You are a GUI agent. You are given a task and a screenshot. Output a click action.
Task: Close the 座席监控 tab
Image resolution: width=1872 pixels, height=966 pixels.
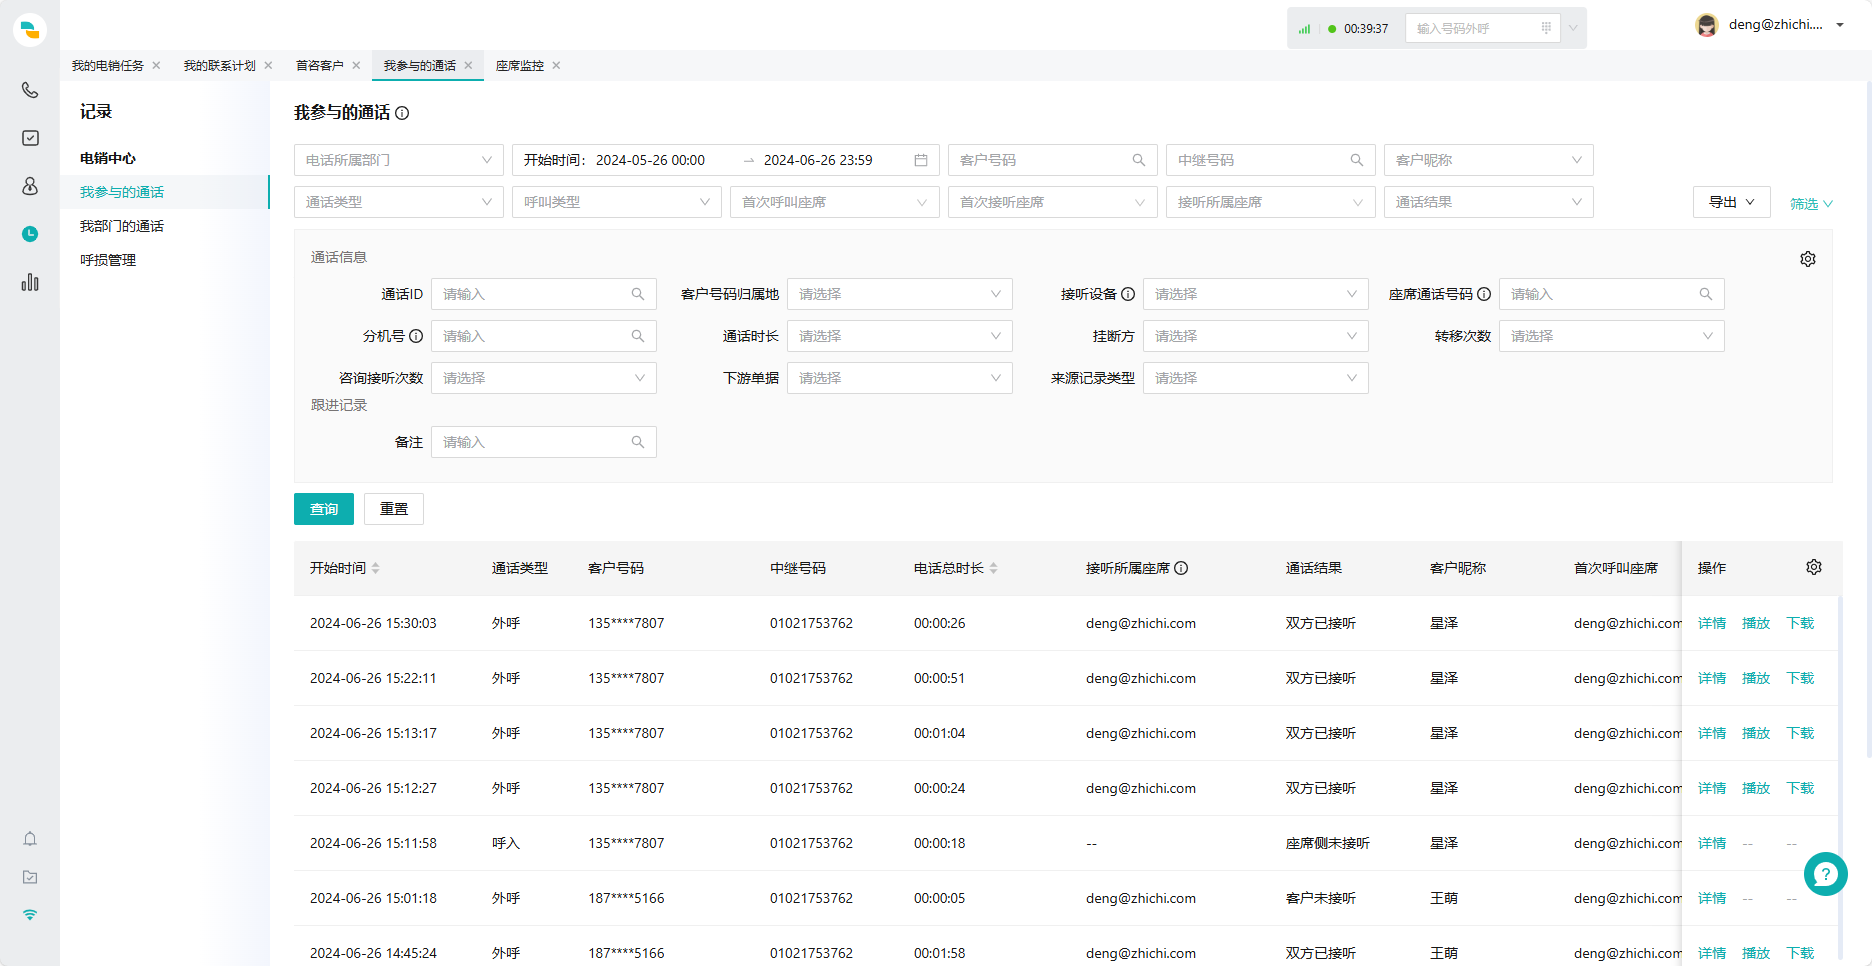click(x=556, y=65)
